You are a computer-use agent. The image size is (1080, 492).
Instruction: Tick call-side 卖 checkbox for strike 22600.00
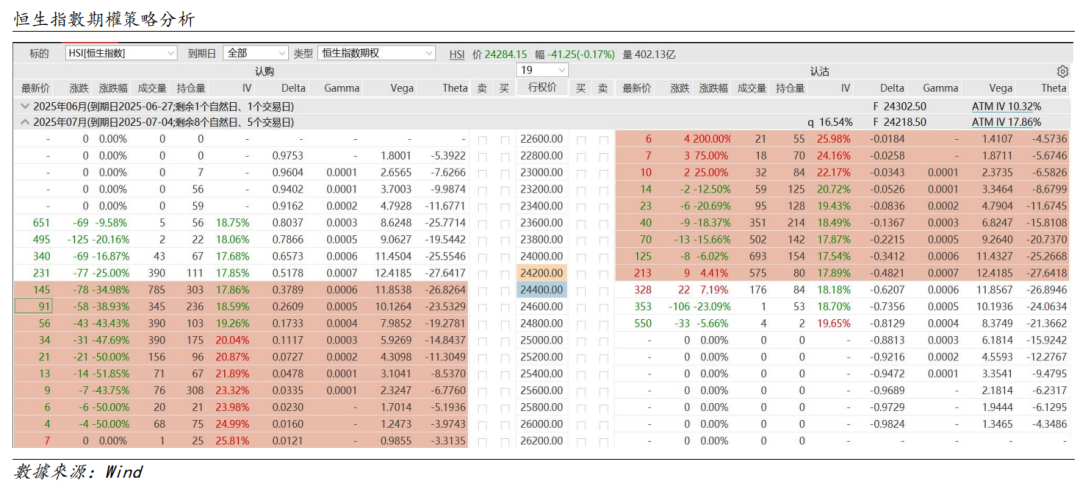(x=482, y=139)
